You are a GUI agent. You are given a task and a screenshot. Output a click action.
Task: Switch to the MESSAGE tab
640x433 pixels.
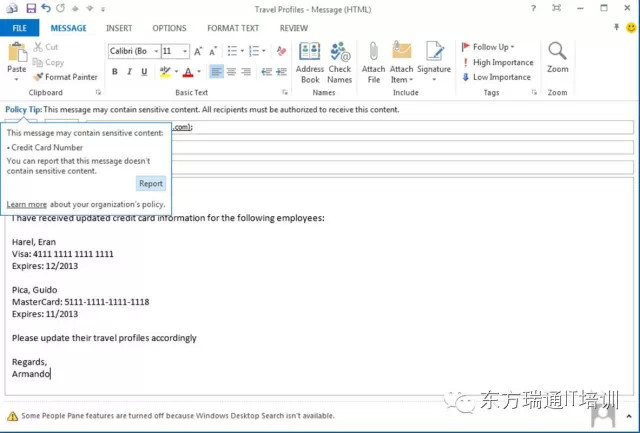click(69, 28)
